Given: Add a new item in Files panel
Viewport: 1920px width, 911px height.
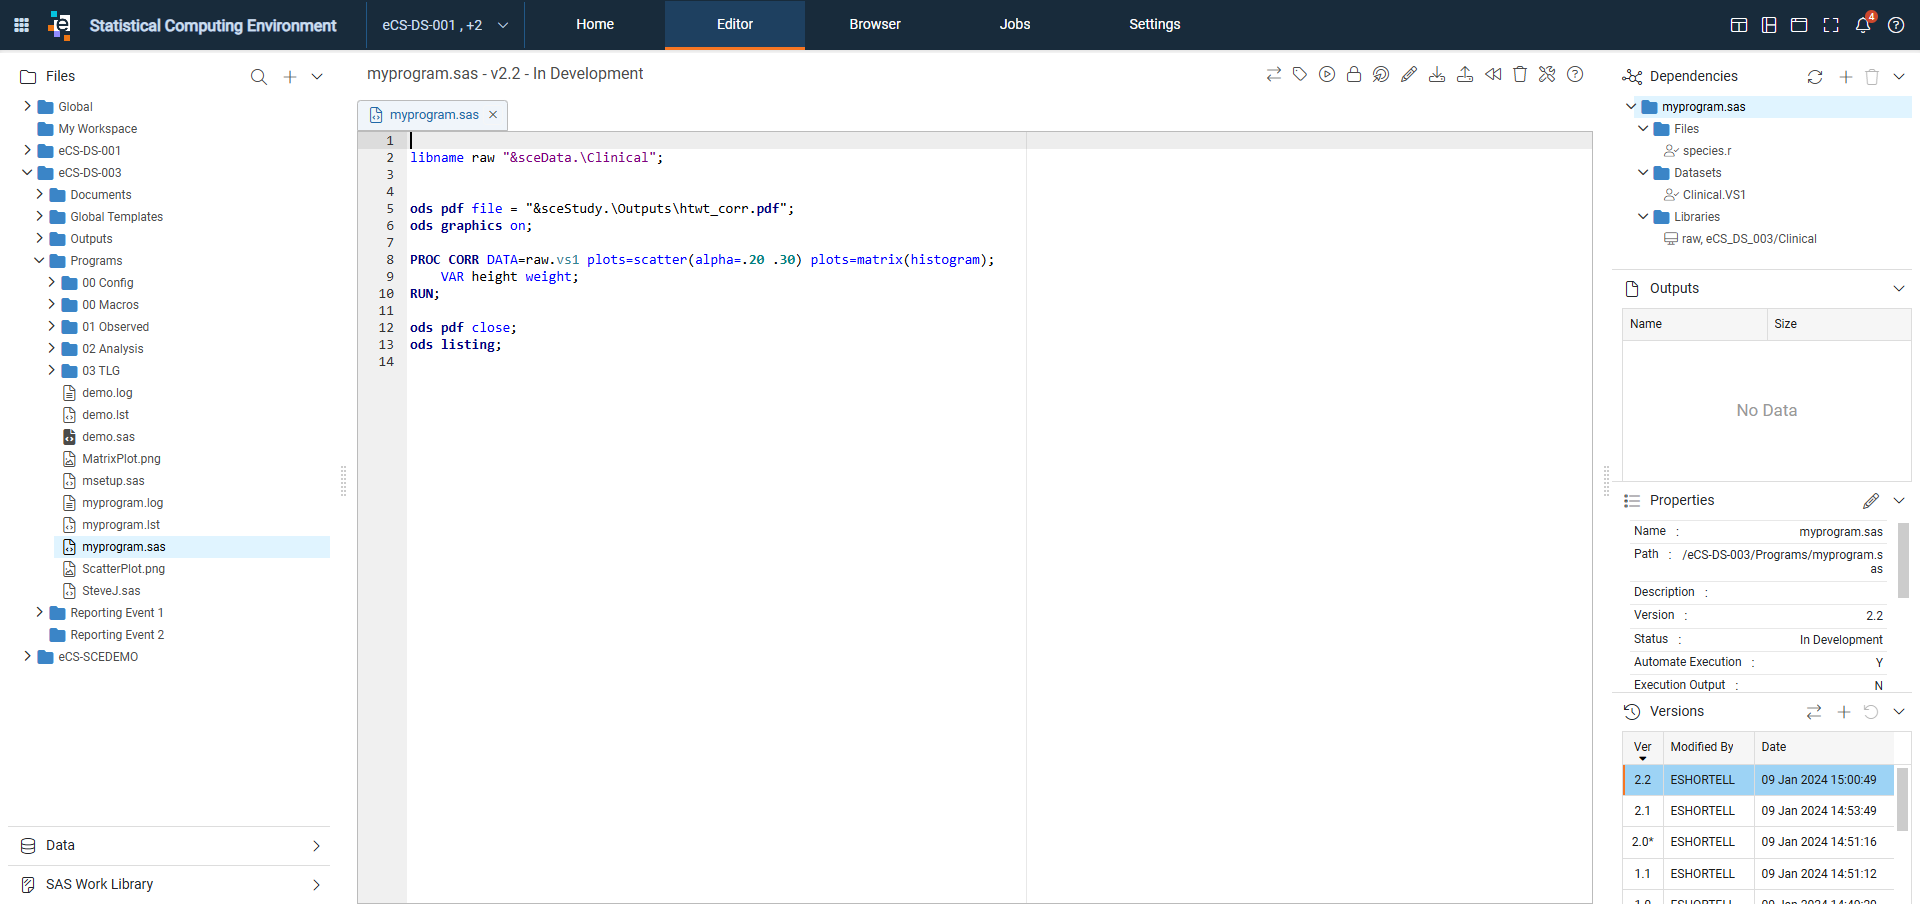Looking at the screenshot, I should [290, 77].
